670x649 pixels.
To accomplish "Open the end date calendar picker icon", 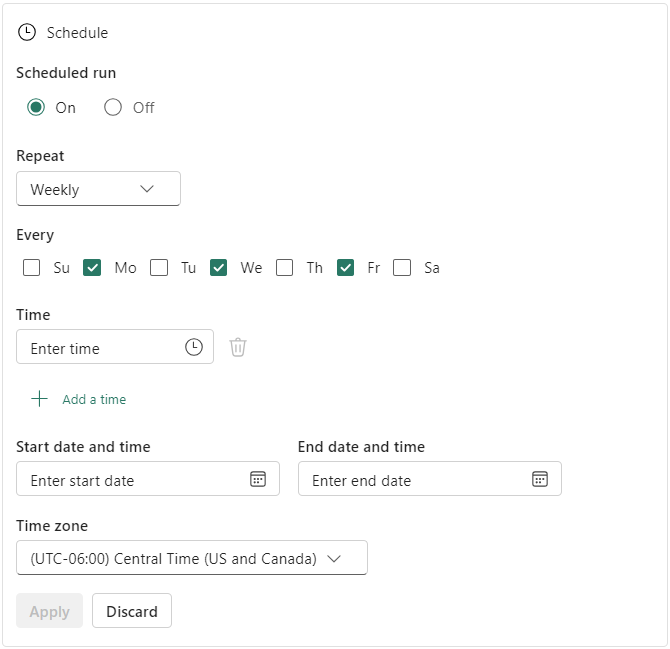I will 540,479.
